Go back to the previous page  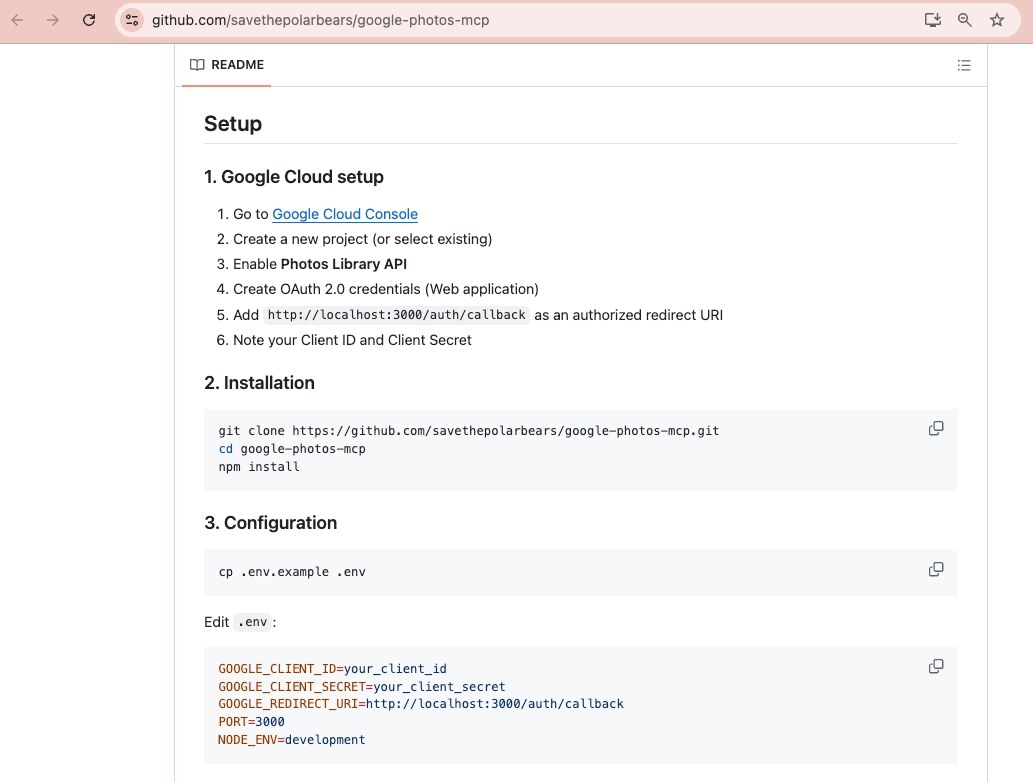pos(18,20)
